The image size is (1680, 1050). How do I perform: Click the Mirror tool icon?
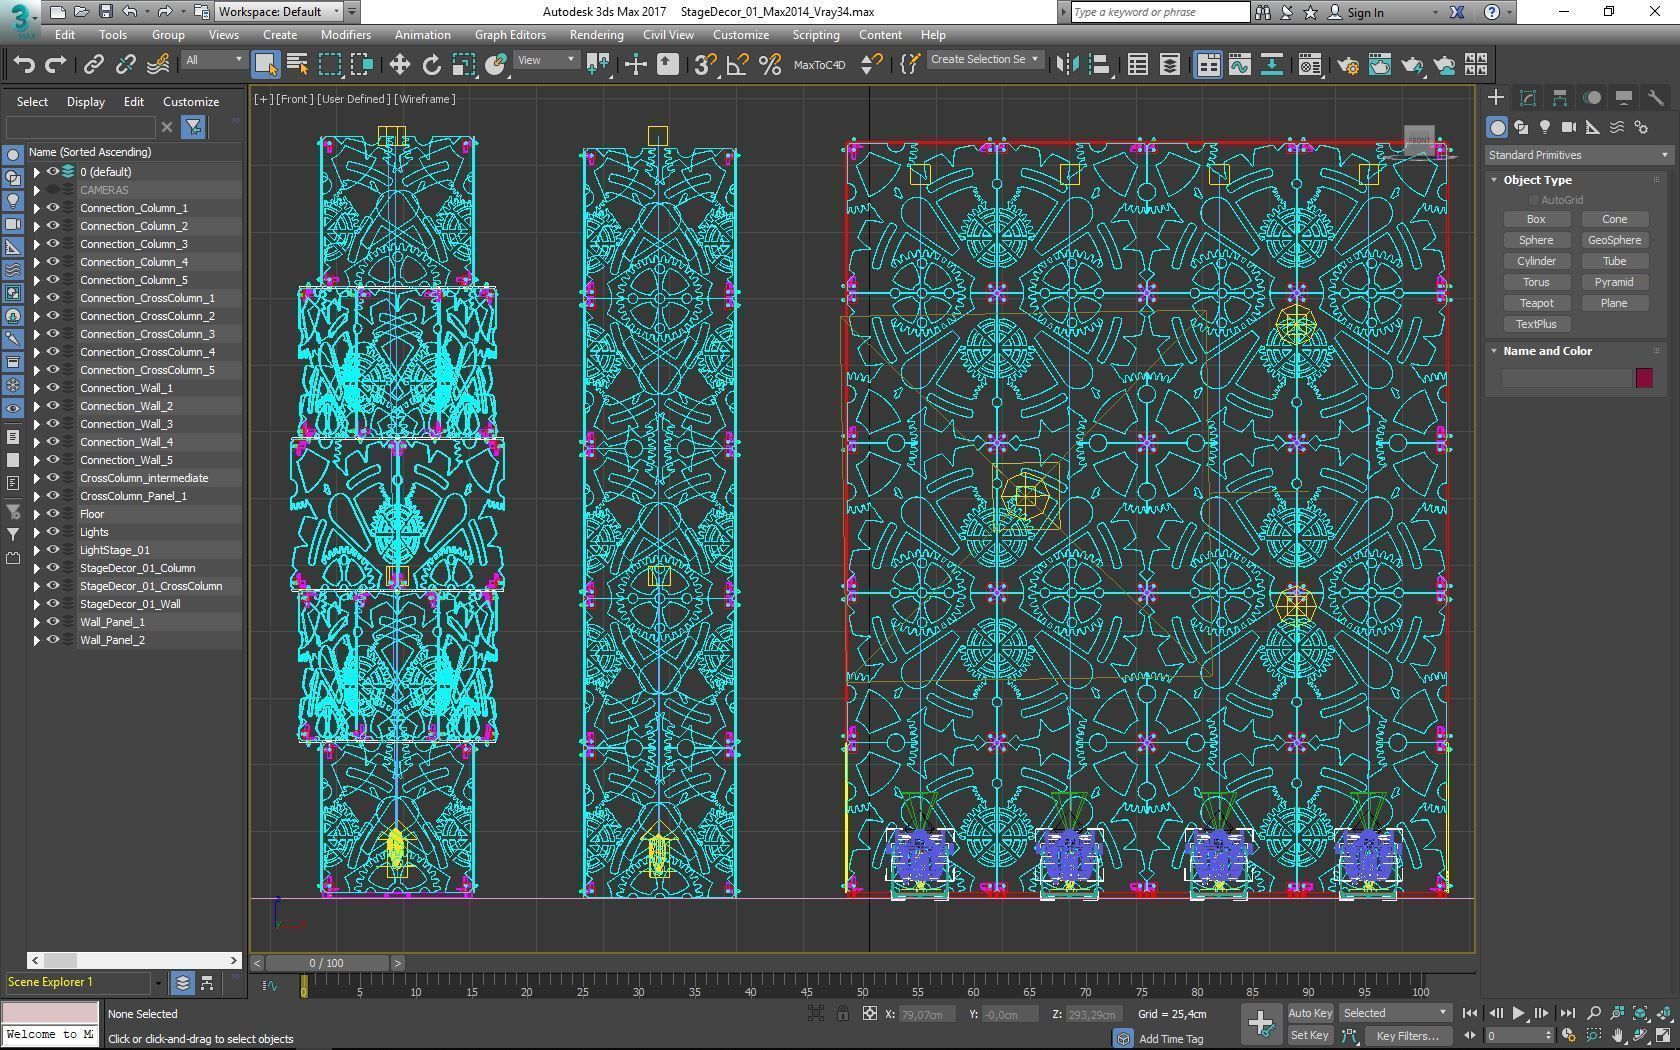[1067, 65]
